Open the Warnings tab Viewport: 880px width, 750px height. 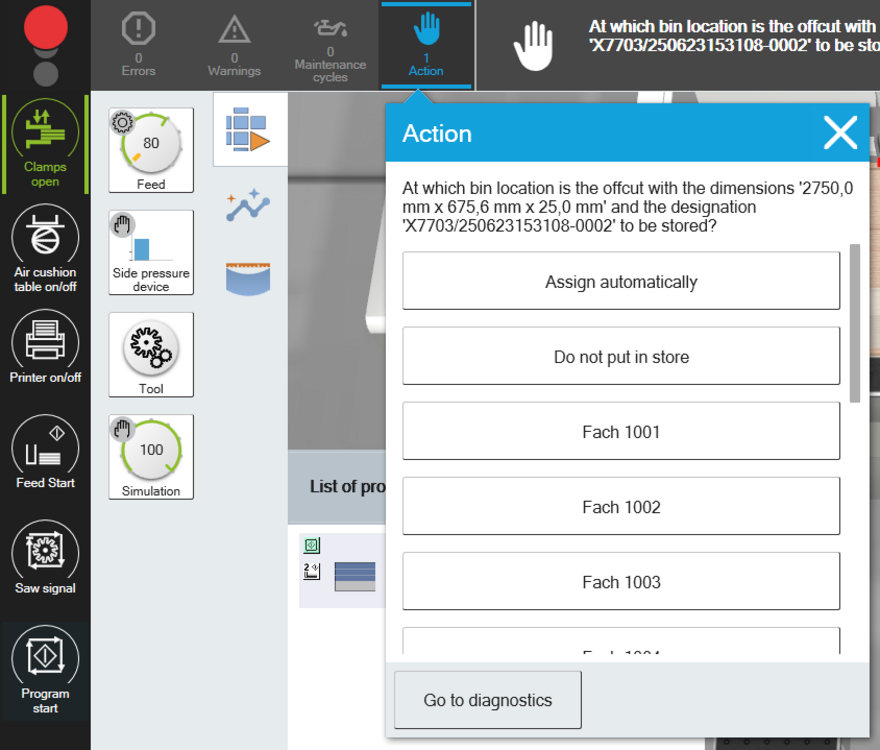tap(234, 45)
